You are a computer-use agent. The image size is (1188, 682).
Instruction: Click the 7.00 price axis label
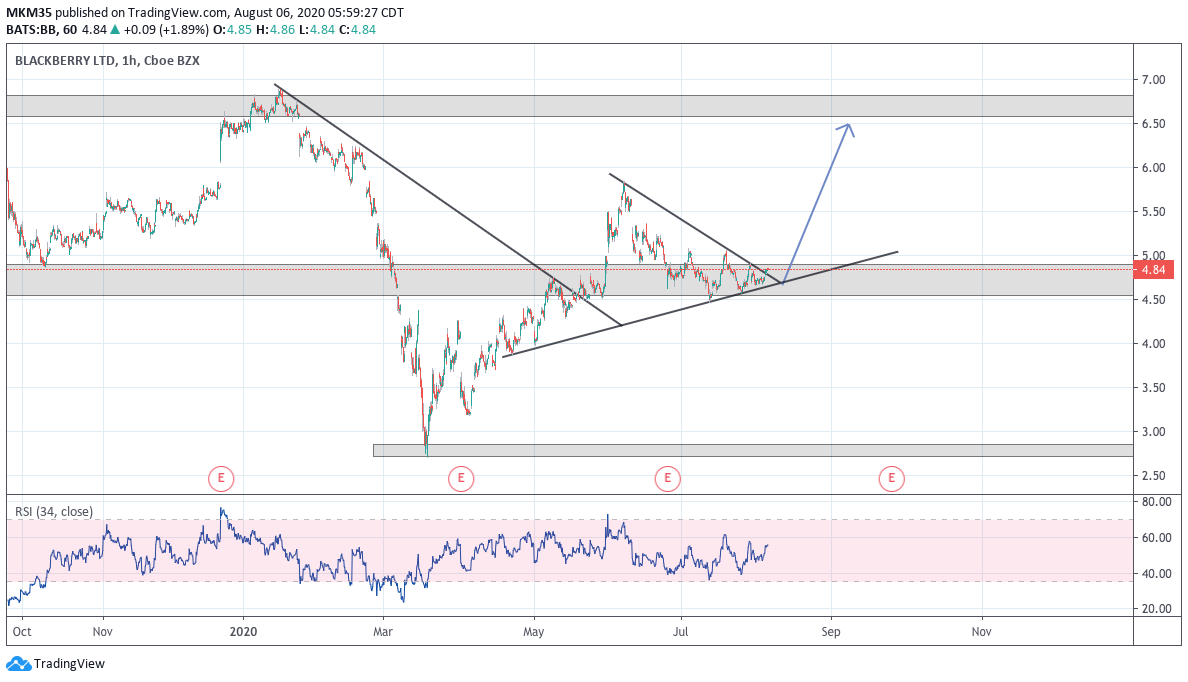click(x=1153, y=80)
